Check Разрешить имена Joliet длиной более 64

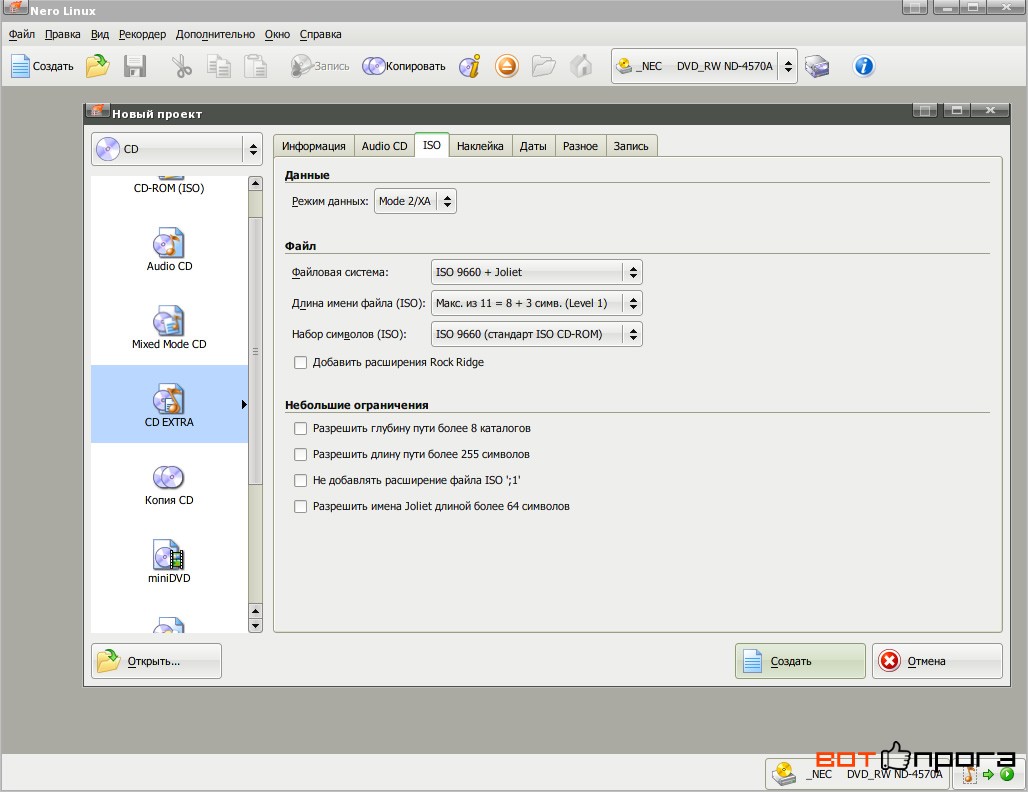[300, 507]
